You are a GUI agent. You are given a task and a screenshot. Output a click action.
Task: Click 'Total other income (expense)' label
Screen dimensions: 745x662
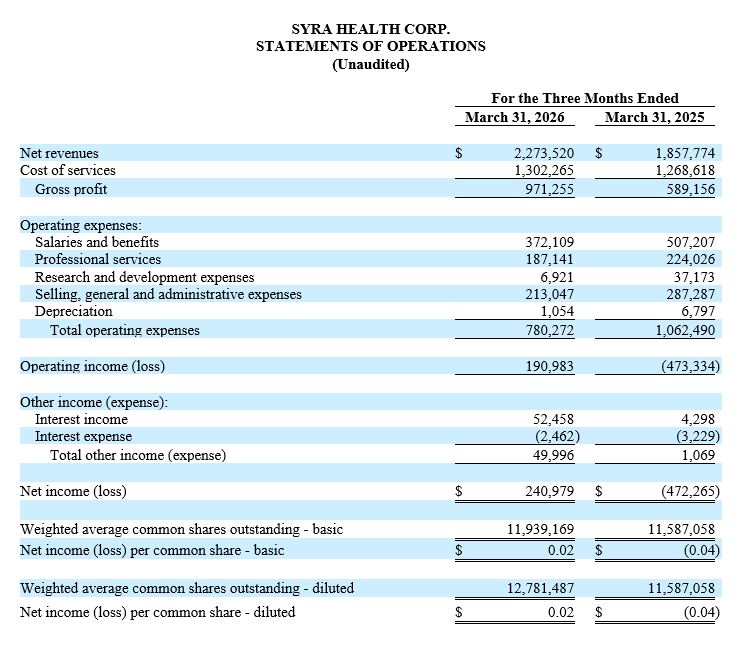[x=138, y=456]
